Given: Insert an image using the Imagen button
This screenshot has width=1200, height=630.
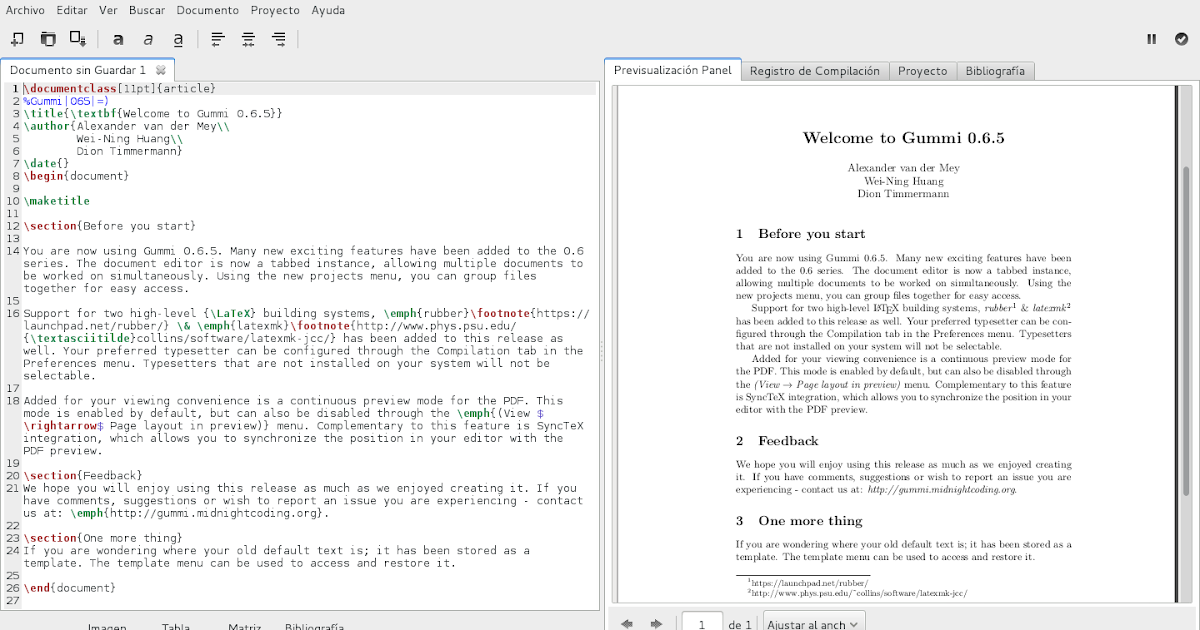Looking at the screenshot, I should pos(108,627).
